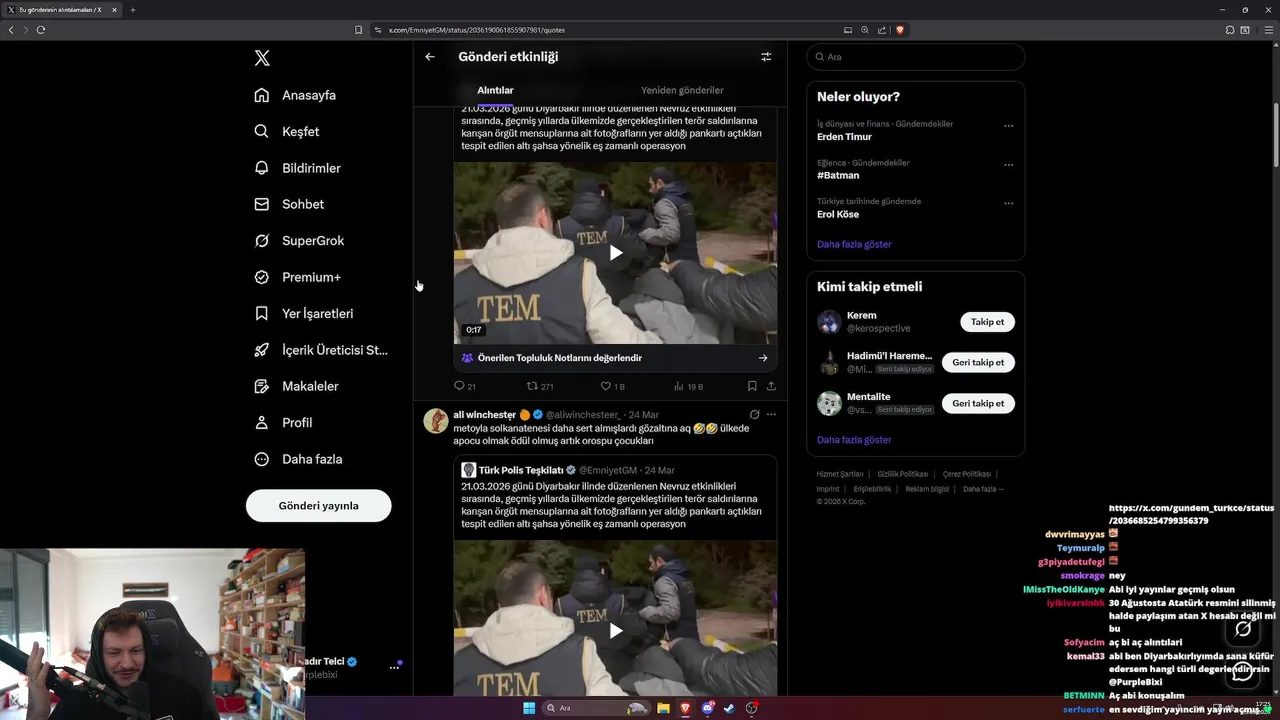Image resolution: width=1280 pixels, height=720 pixels.
Task: Go to Anasayfa in sidebar
Action: 295,95
